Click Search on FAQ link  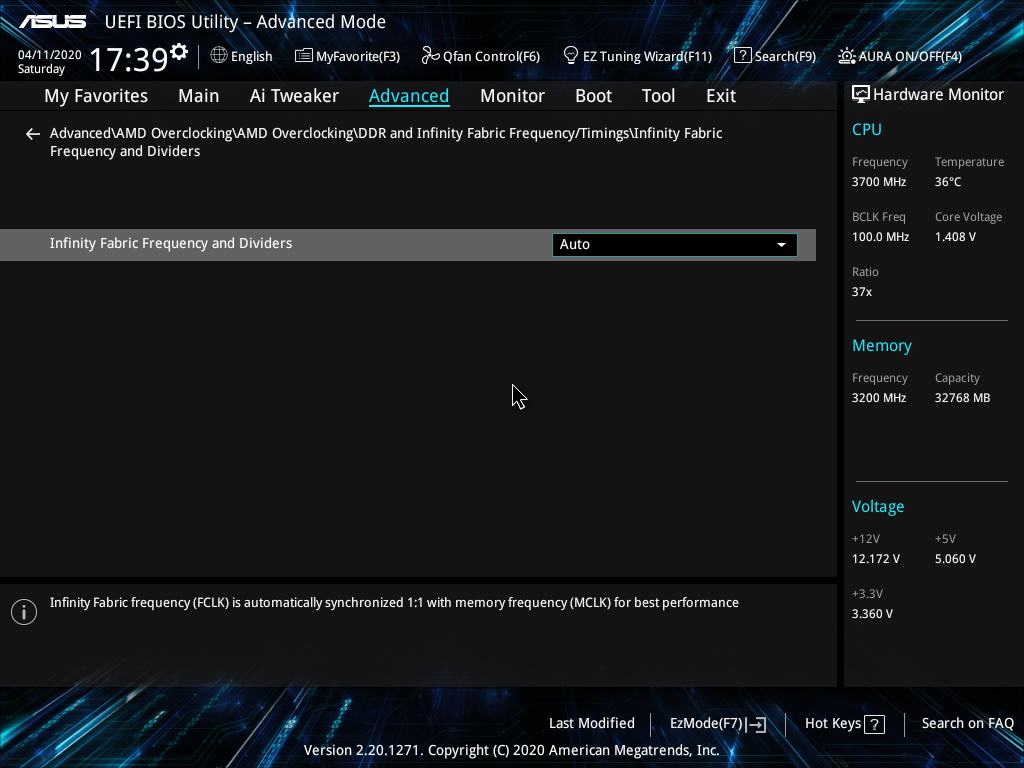(967, 724)
